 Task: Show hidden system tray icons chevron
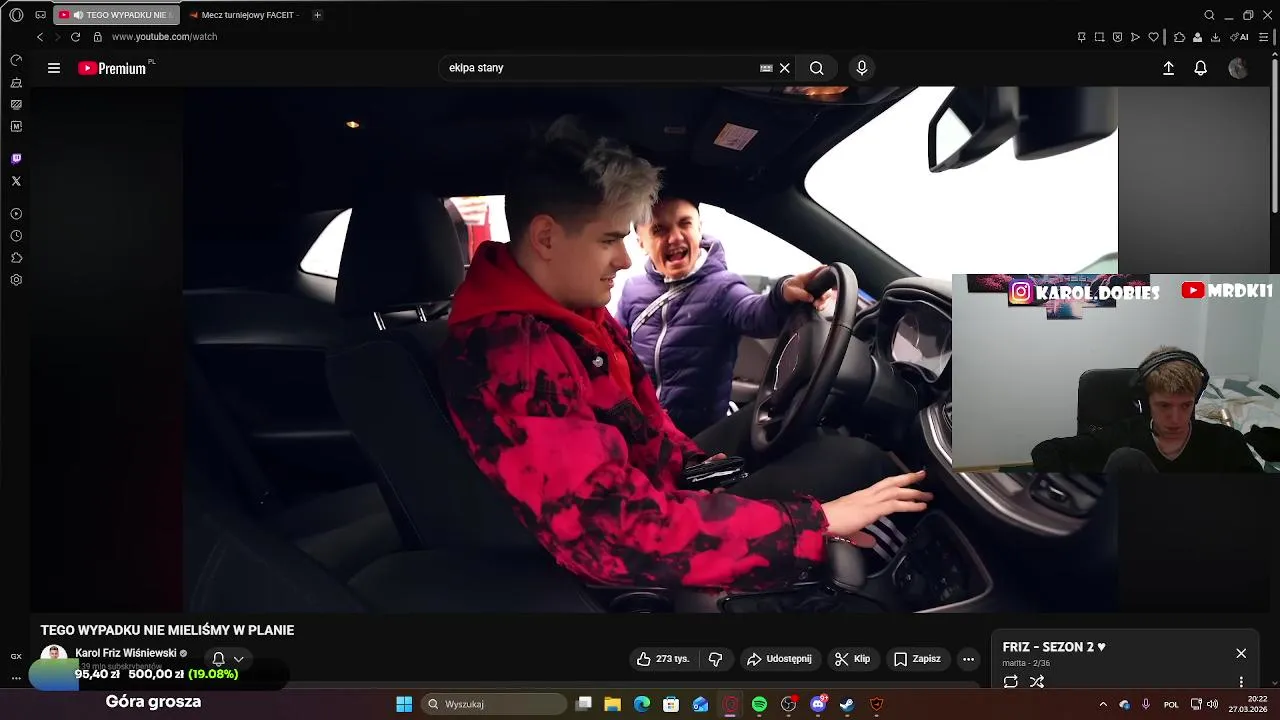click(x=1103, y=704)
